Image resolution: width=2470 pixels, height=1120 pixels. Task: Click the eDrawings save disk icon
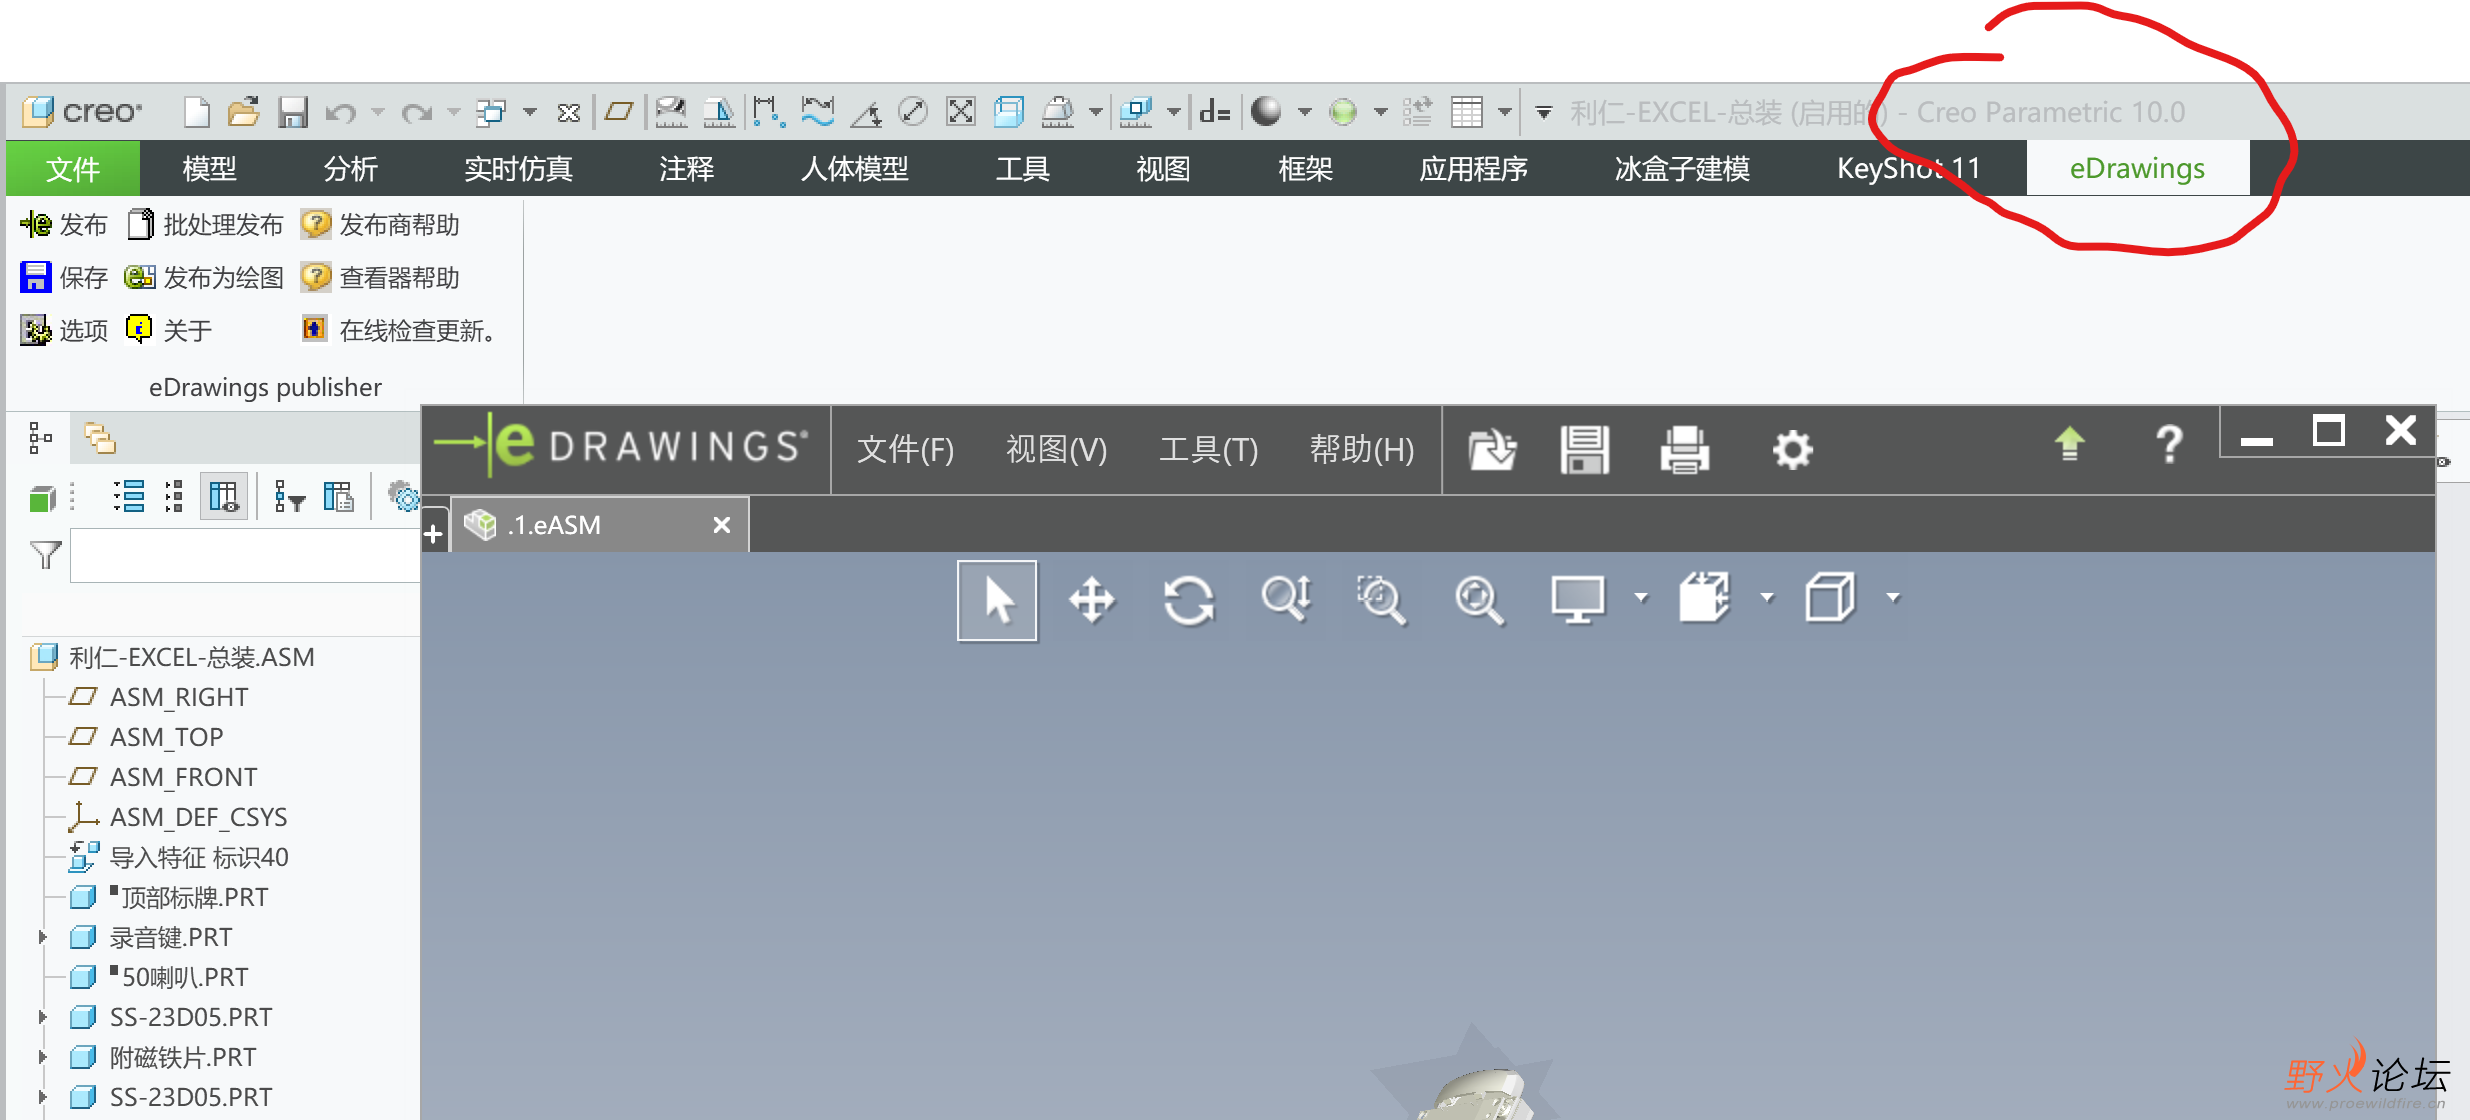click(1585, 449)
